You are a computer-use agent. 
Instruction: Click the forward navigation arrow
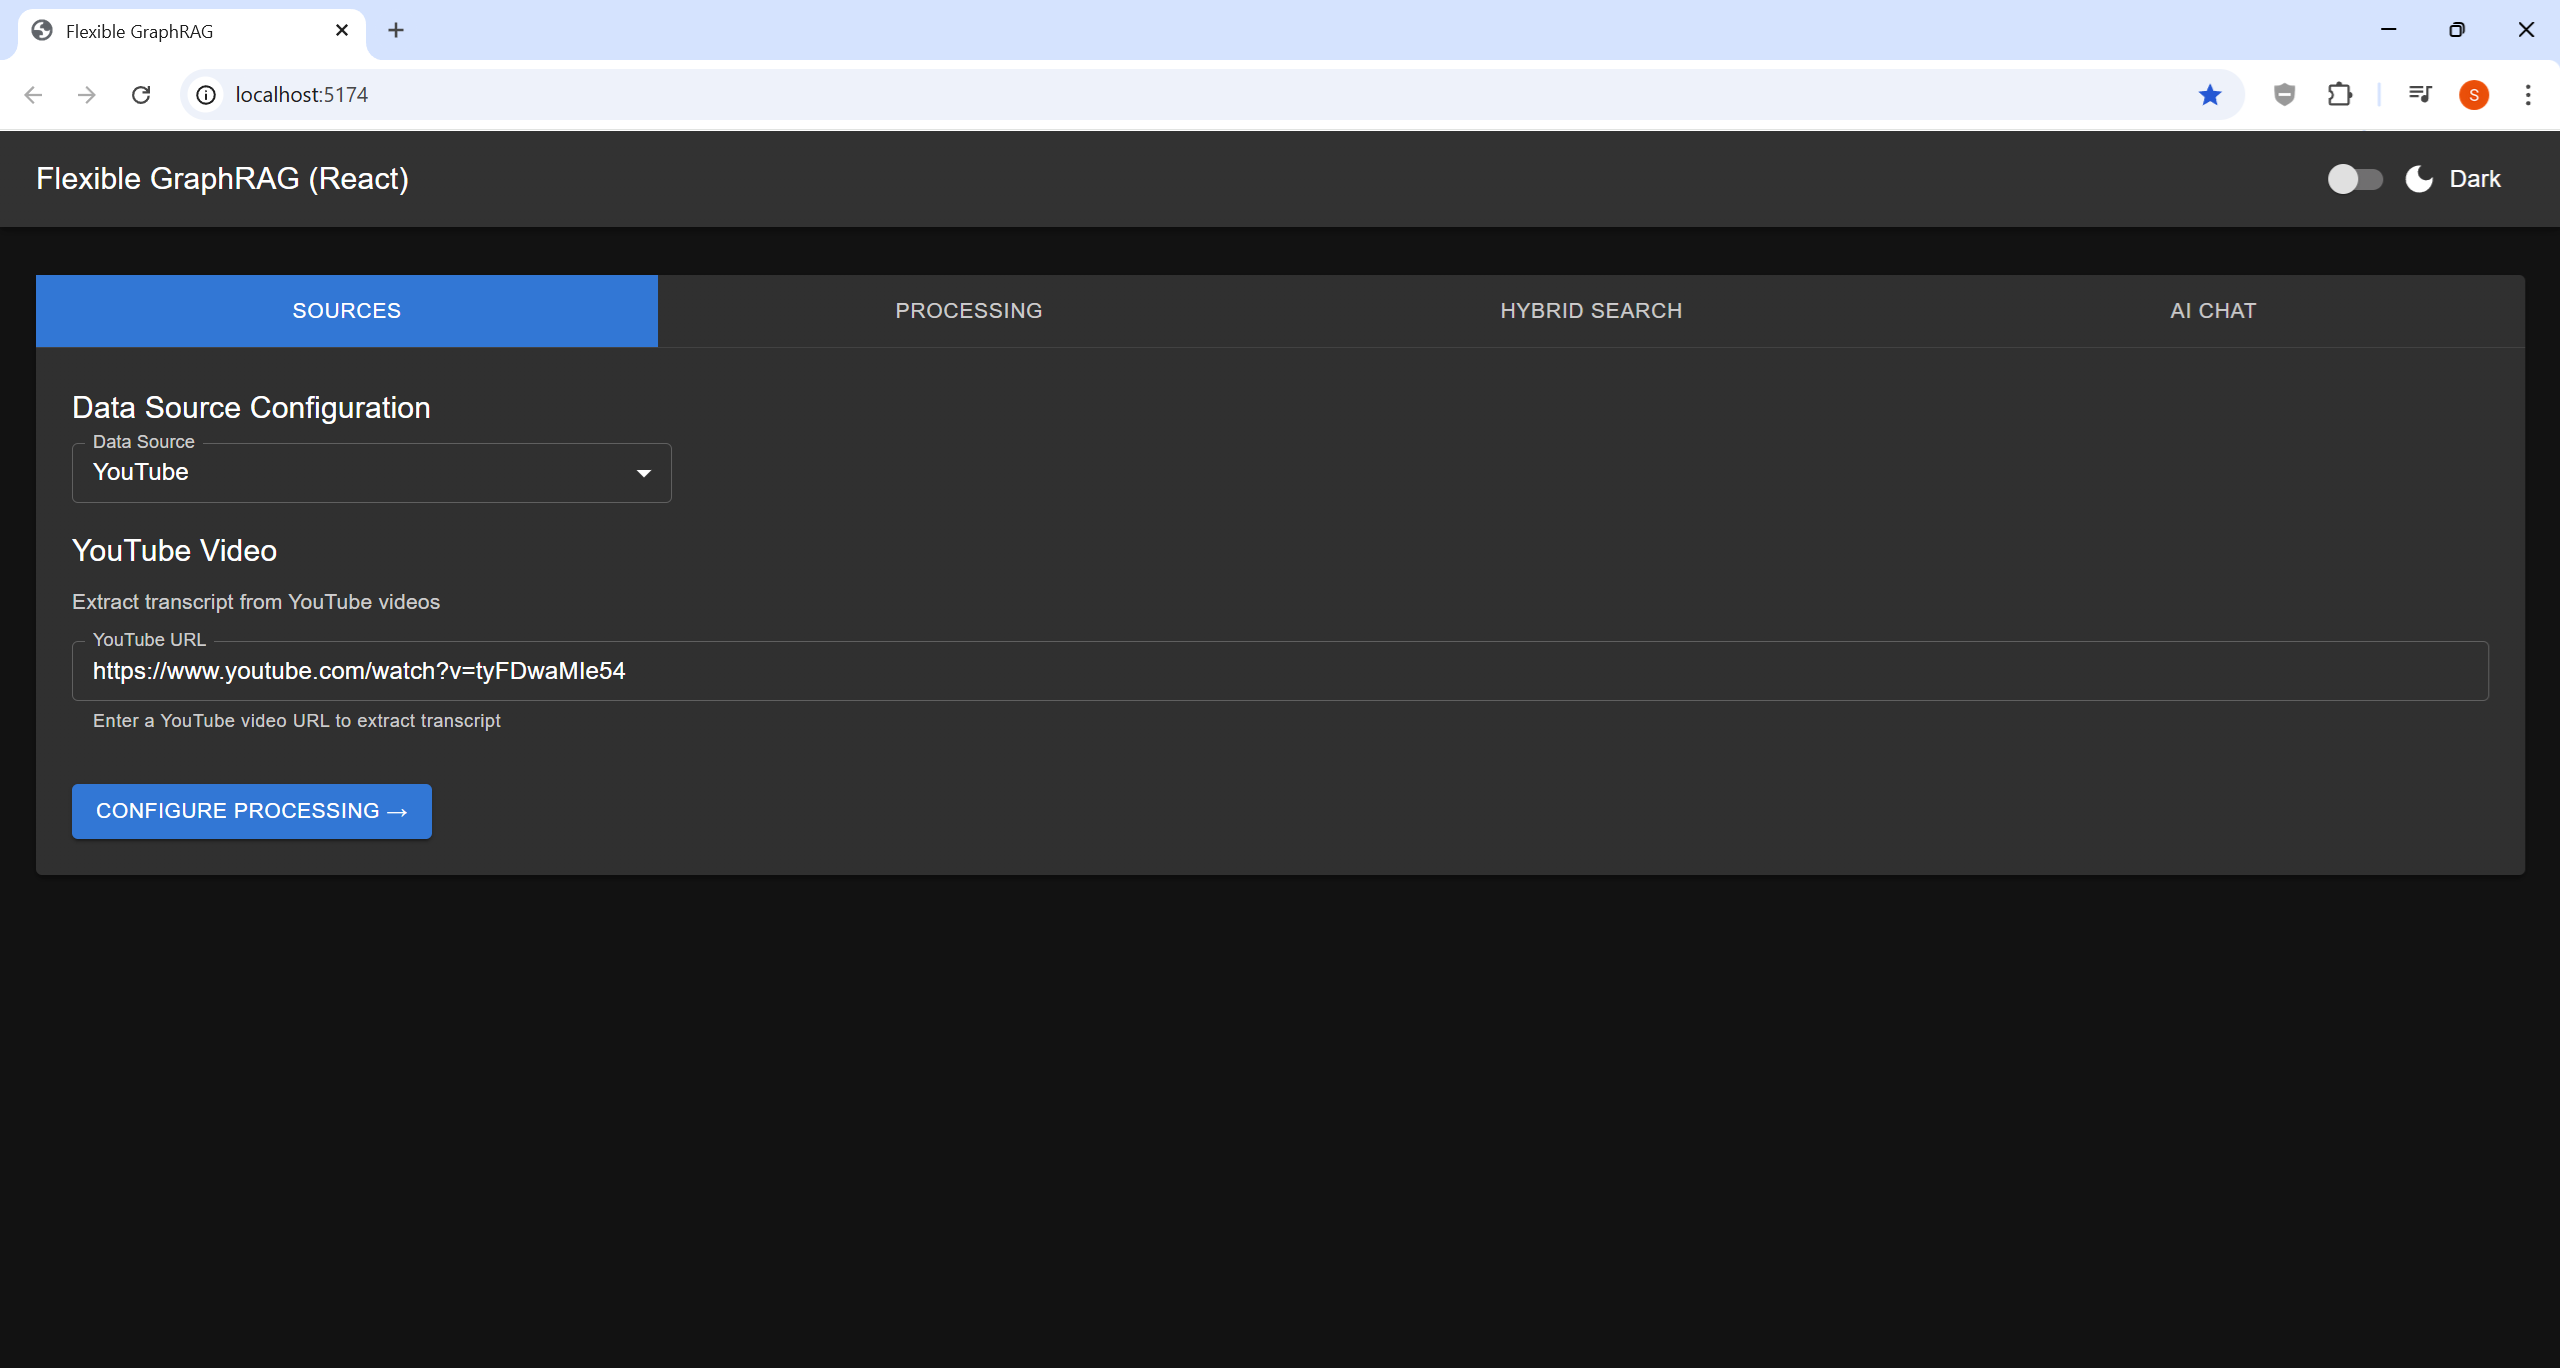(87, 94)
